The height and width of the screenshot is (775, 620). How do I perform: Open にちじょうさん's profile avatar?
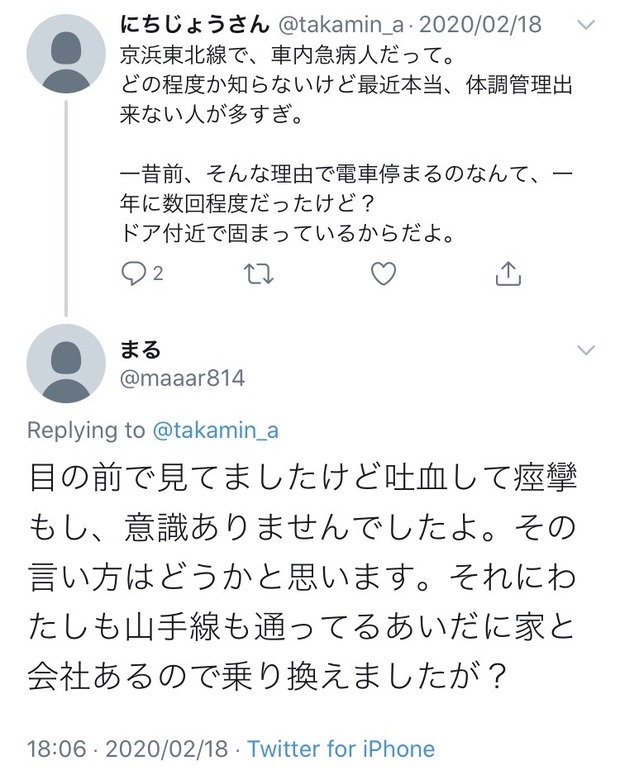66,54
